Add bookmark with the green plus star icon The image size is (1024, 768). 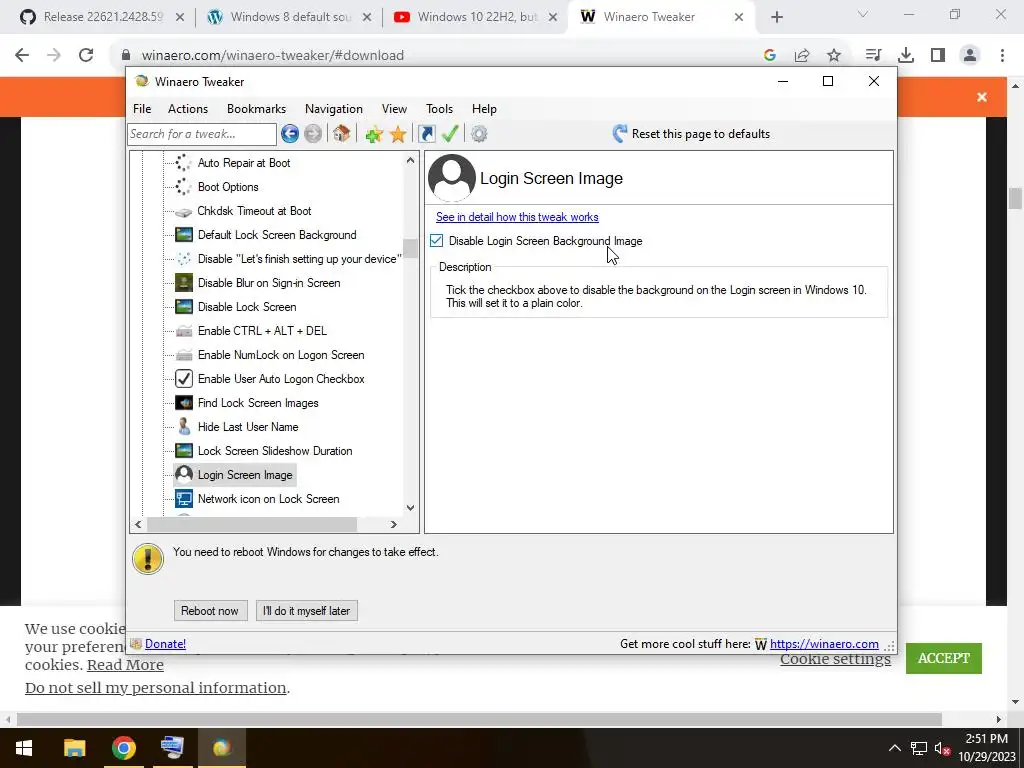click(374, 135)
